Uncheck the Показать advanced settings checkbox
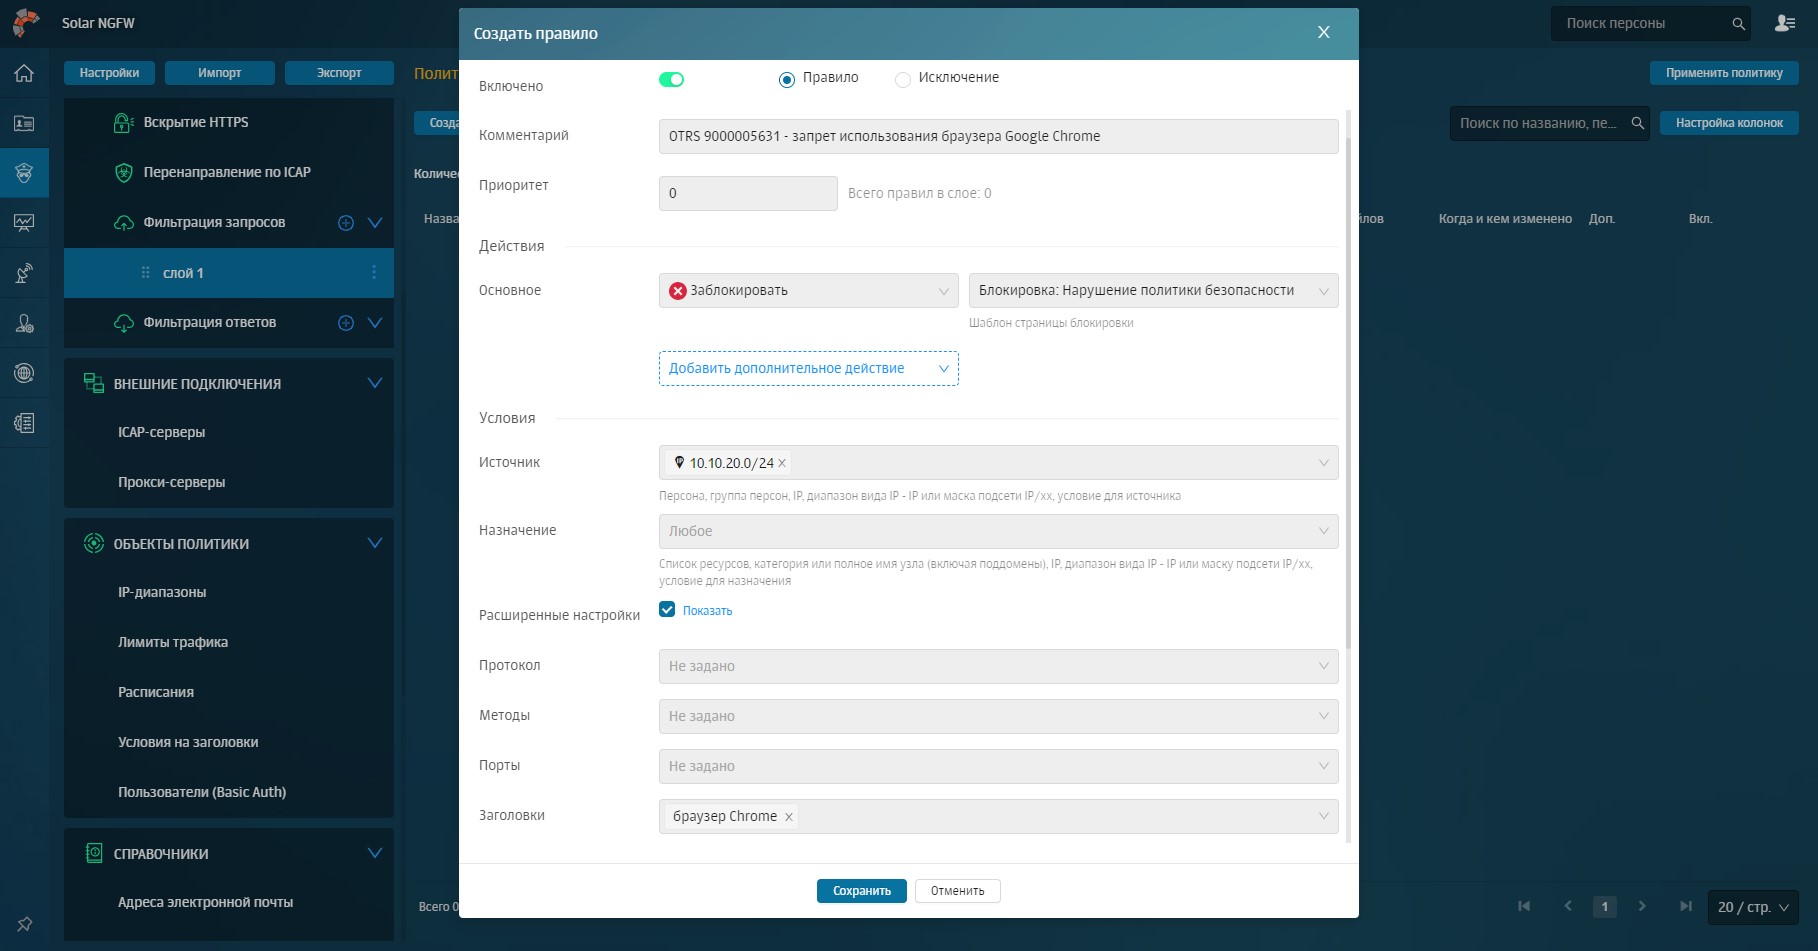This screenshot has height=951, width=1818. (x=667, y=609)
